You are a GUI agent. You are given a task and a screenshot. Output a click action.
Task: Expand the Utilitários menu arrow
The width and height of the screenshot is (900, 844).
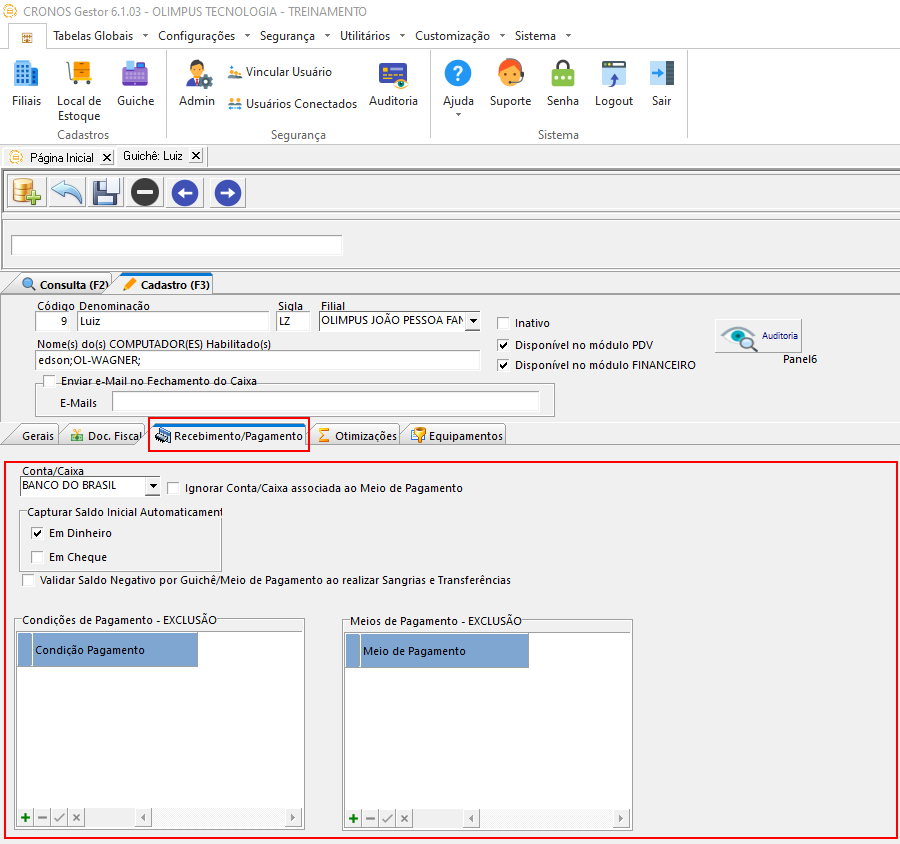point(402,36)
